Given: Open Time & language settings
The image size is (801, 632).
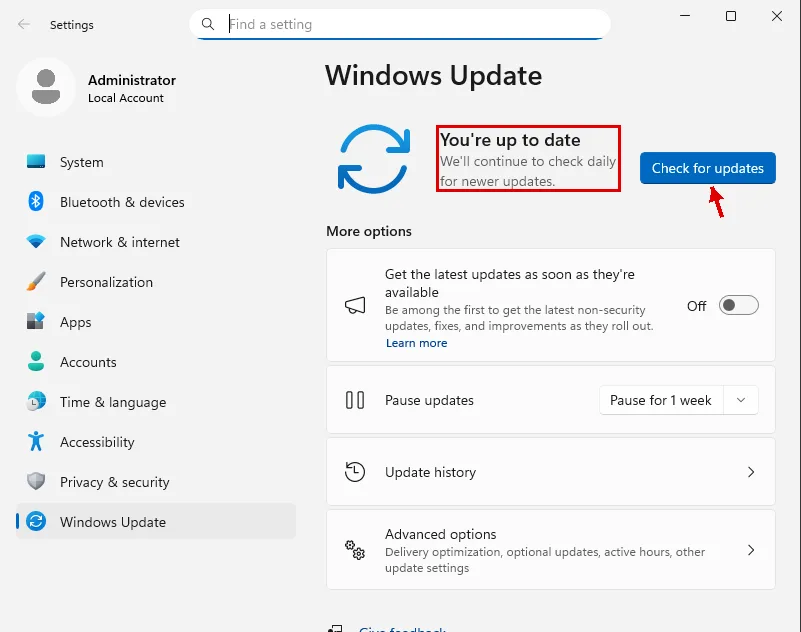Looking at the screenshot, I should coord(156,402).
